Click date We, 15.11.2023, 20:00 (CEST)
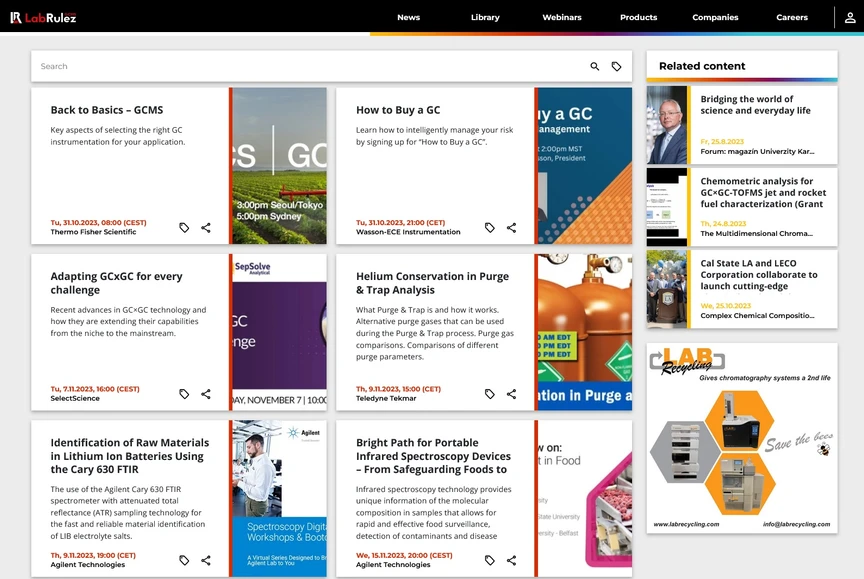This screenshot has height=579, width=864. point(404,555)
